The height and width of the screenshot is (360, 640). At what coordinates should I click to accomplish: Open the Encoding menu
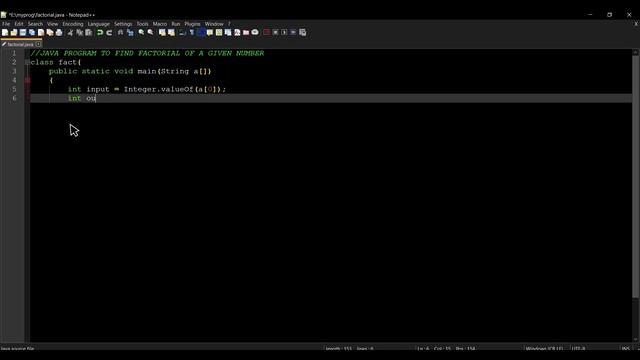pyautogui.click(x=73, y=24)
